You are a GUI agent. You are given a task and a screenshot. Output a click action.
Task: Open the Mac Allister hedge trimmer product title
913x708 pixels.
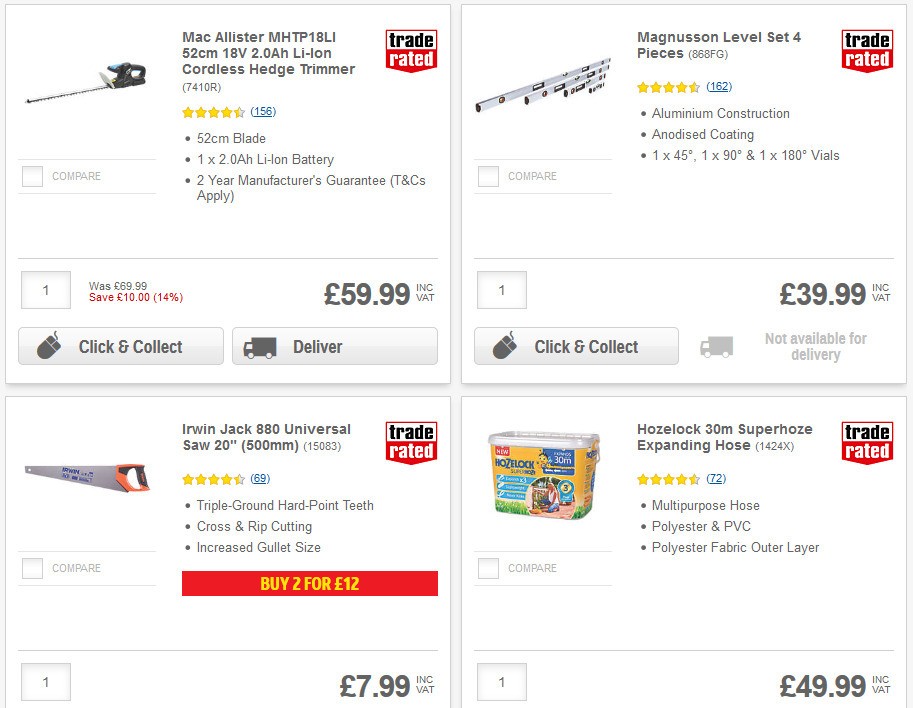267,53
